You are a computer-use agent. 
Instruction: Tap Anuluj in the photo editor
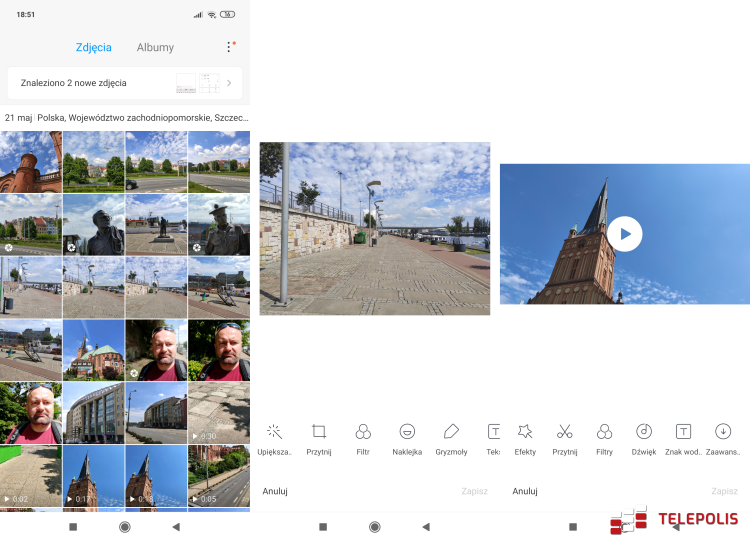(275, 491)
